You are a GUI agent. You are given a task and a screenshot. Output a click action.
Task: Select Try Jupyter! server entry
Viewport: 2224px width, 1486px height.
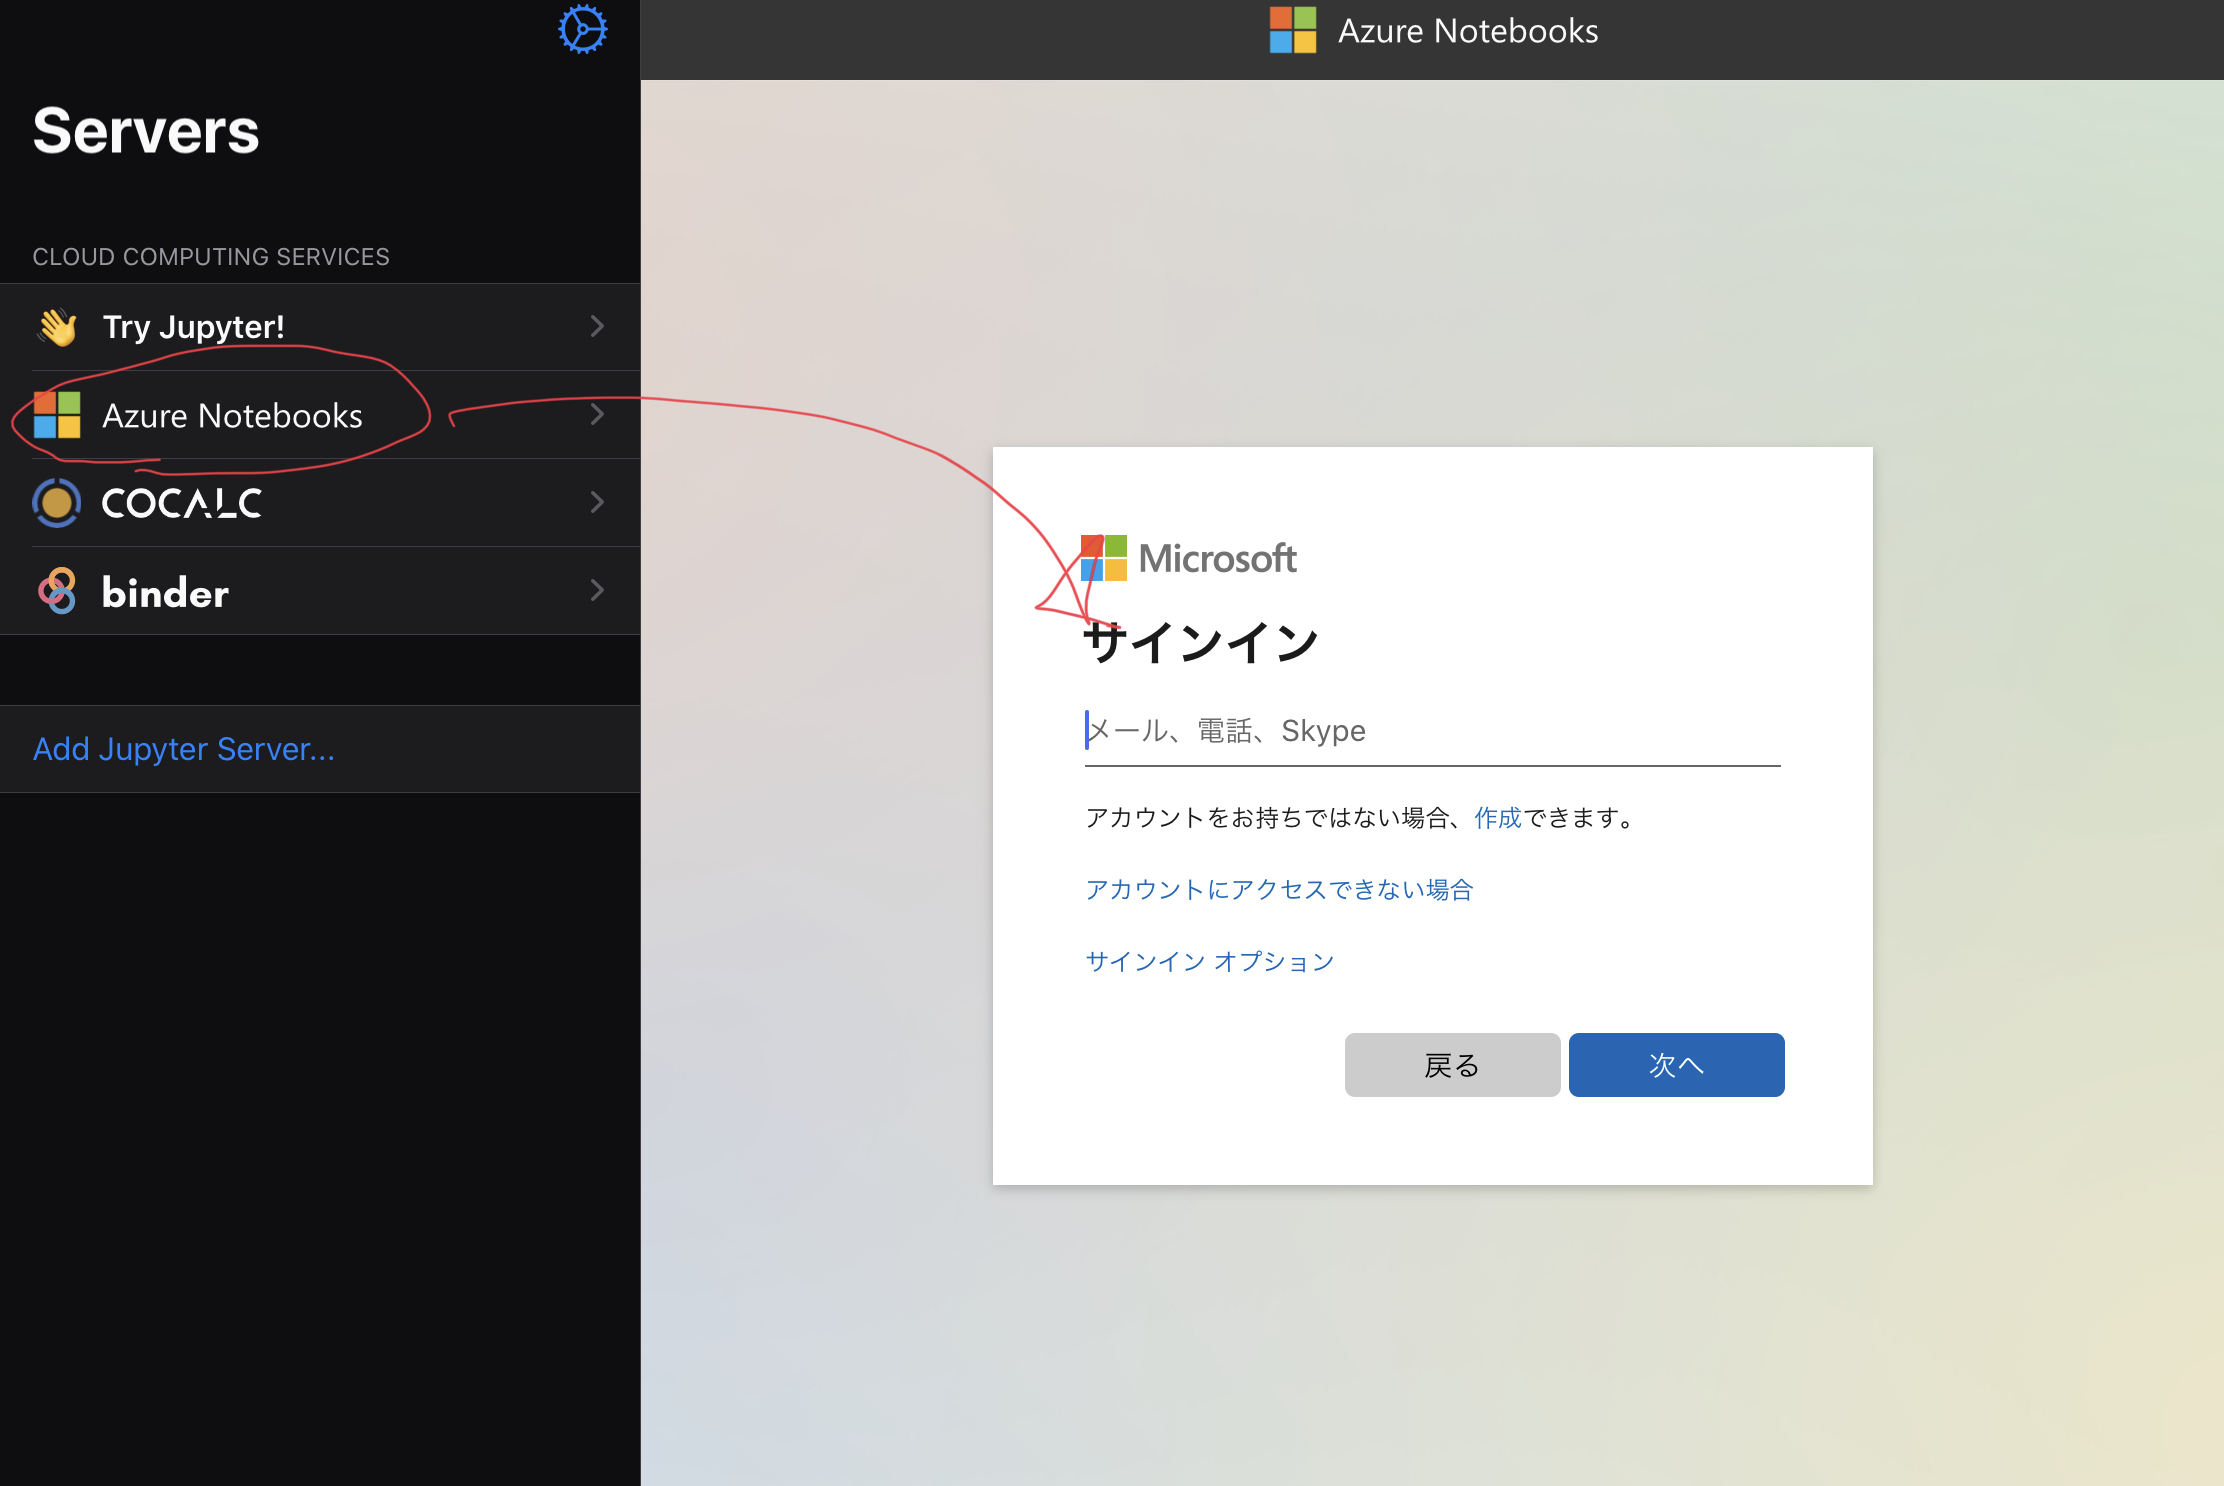pyautogui.click(x=194, y=327)
